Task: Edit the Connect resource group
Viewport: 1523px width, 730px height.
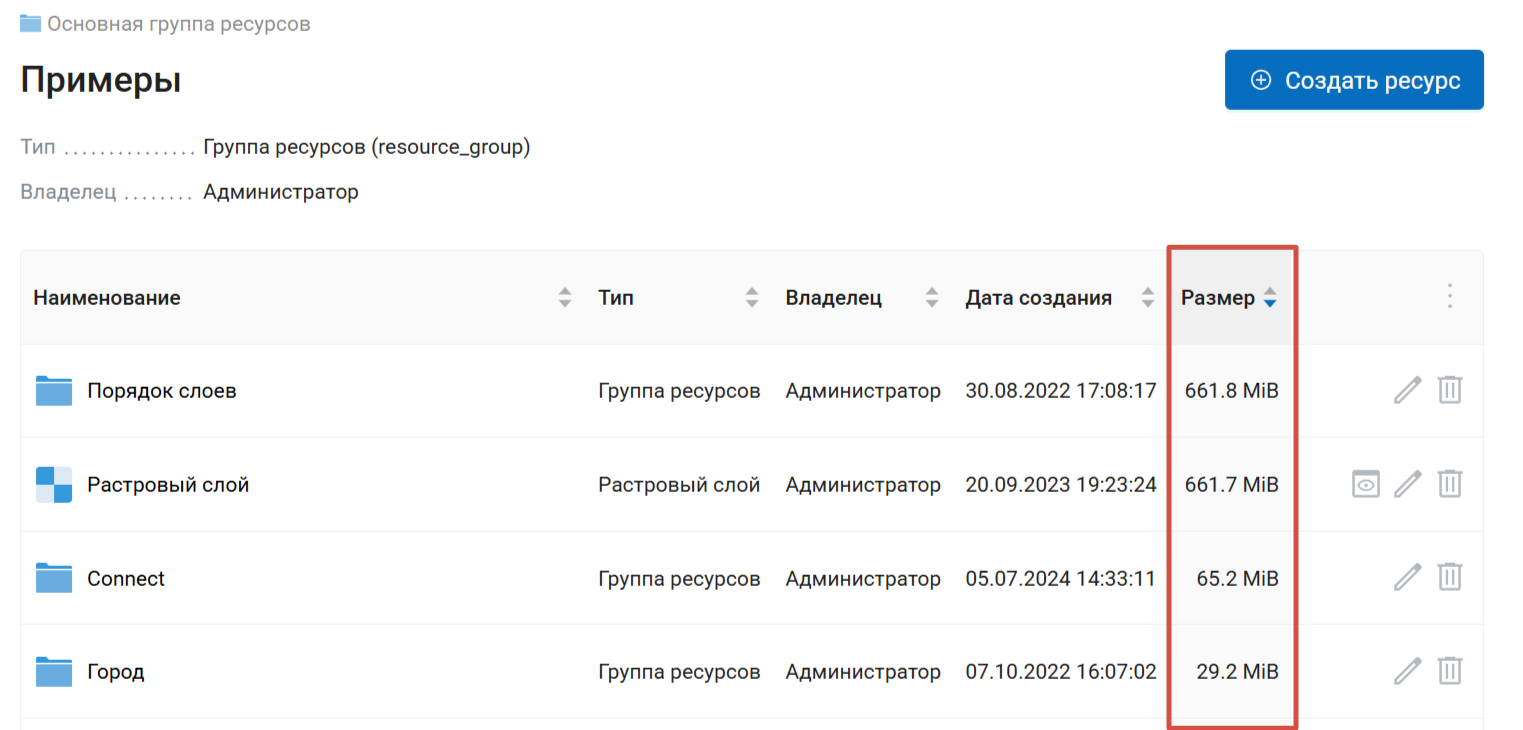Action: click(1407, 577)
